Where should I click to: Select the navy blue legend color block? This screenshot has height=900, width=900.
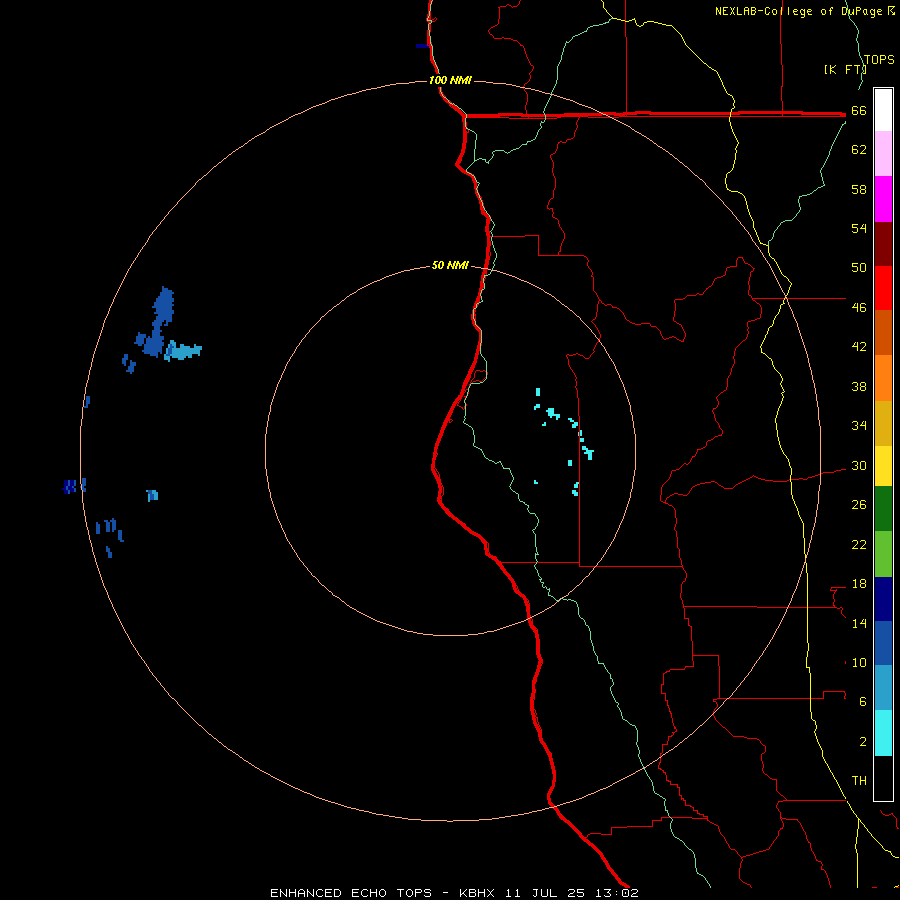click(x=883, y=599)
